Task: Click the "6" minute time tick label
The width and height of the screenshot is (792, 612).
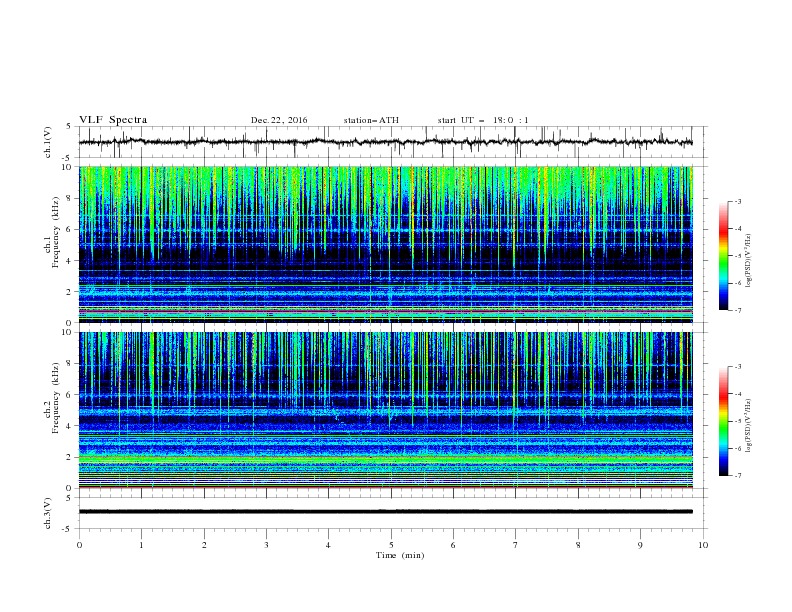Action: (x=453, y=545)
